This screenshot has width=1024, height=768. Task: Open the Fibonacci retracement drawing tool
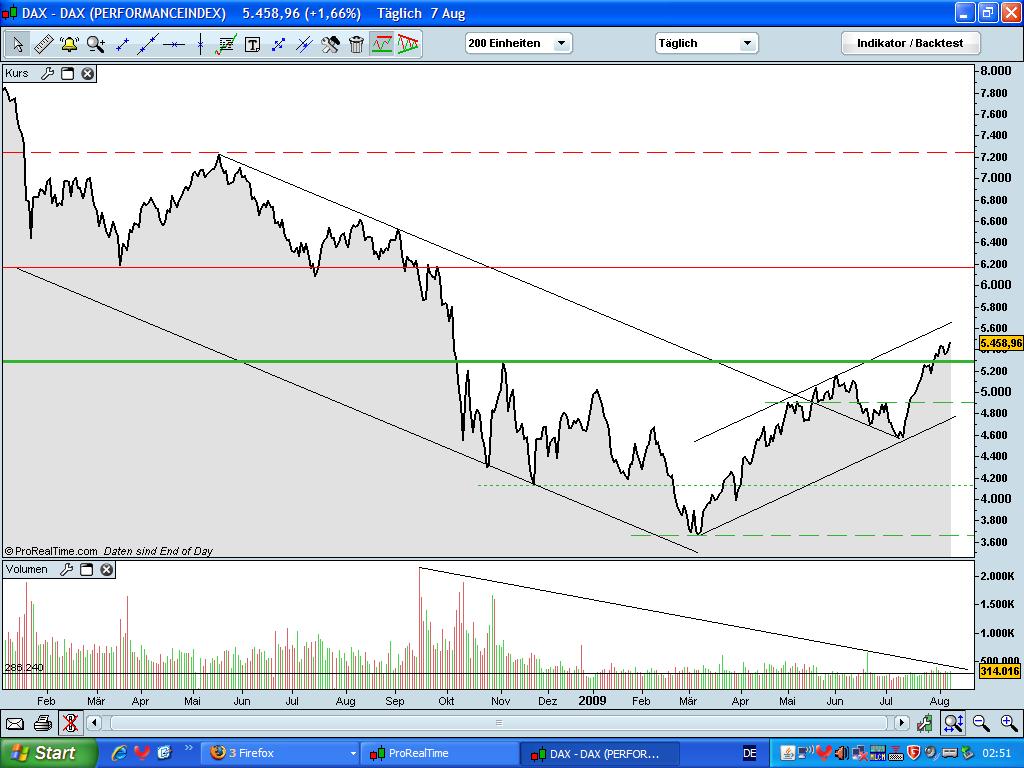click(226, 44)
